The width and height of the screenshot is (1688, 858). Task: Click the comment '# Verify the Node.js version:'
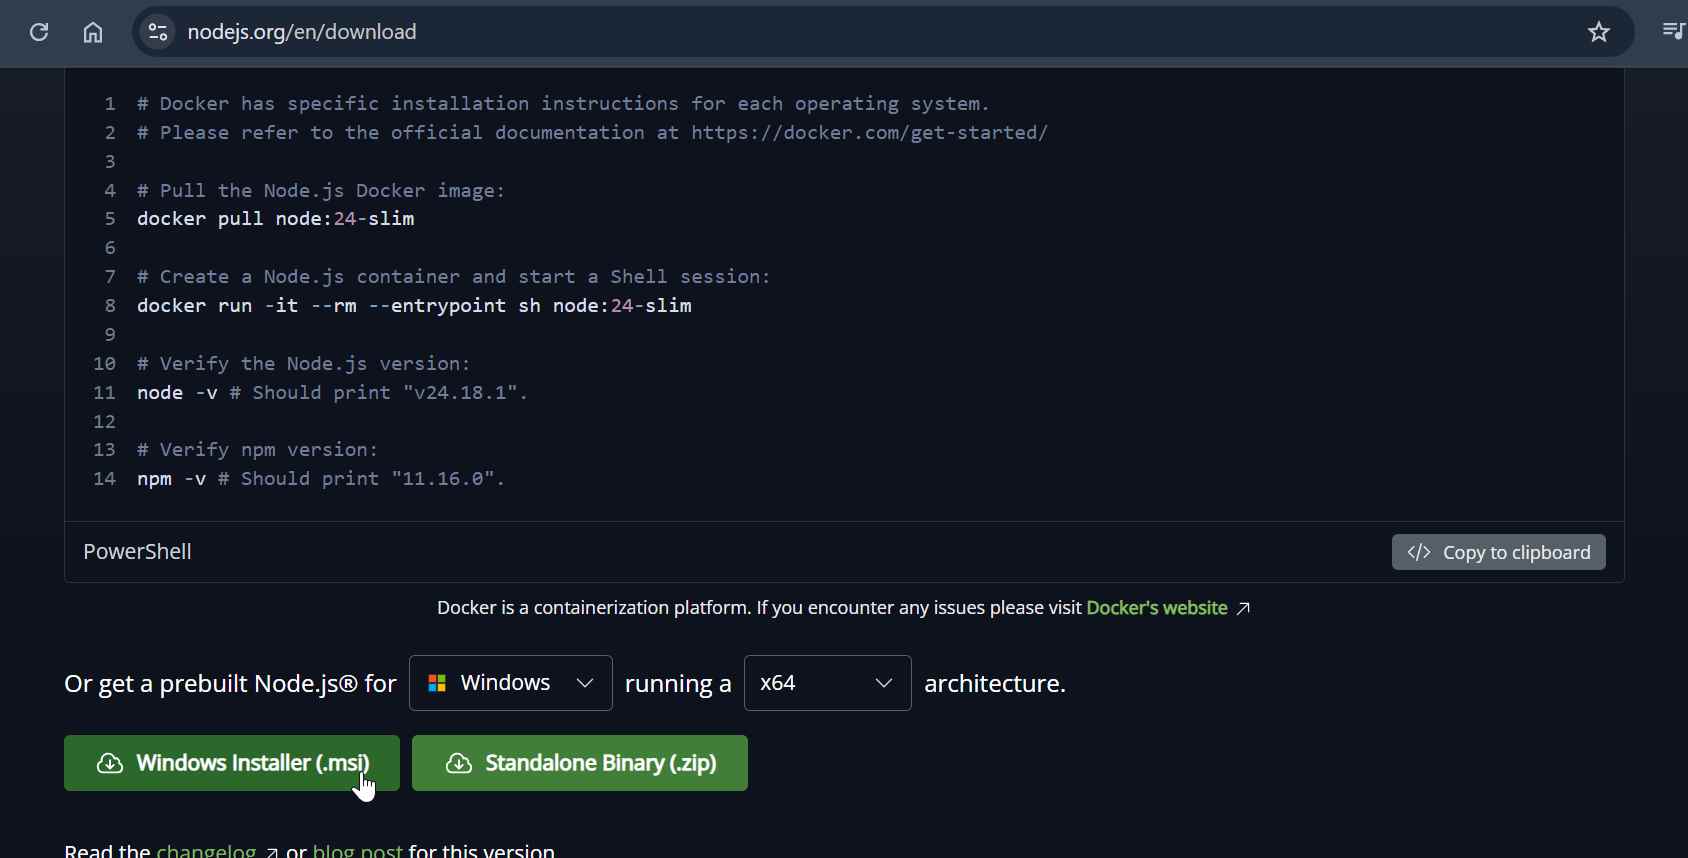click(304, 364)
